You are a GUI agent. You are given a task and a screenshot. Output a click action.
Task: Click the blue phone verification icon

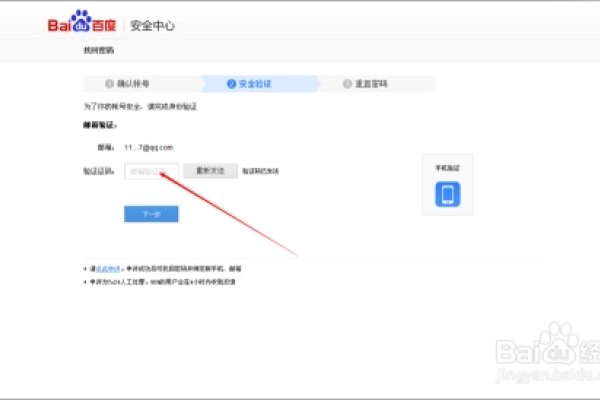pos(447,194)
